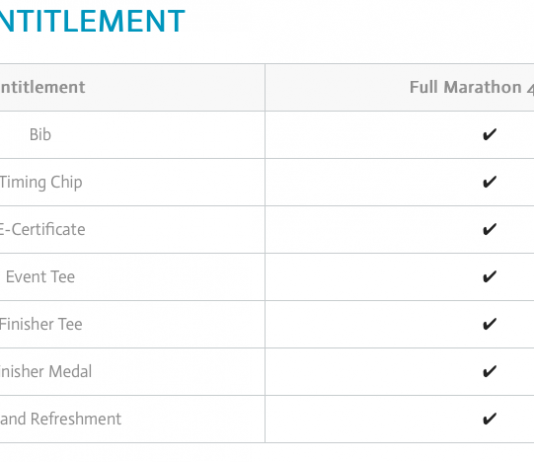This screenshot has width=534, height=462.
Task: Click the blank Full Marathon cell beside Finisher Medal
Action: [x=399, y=371]
